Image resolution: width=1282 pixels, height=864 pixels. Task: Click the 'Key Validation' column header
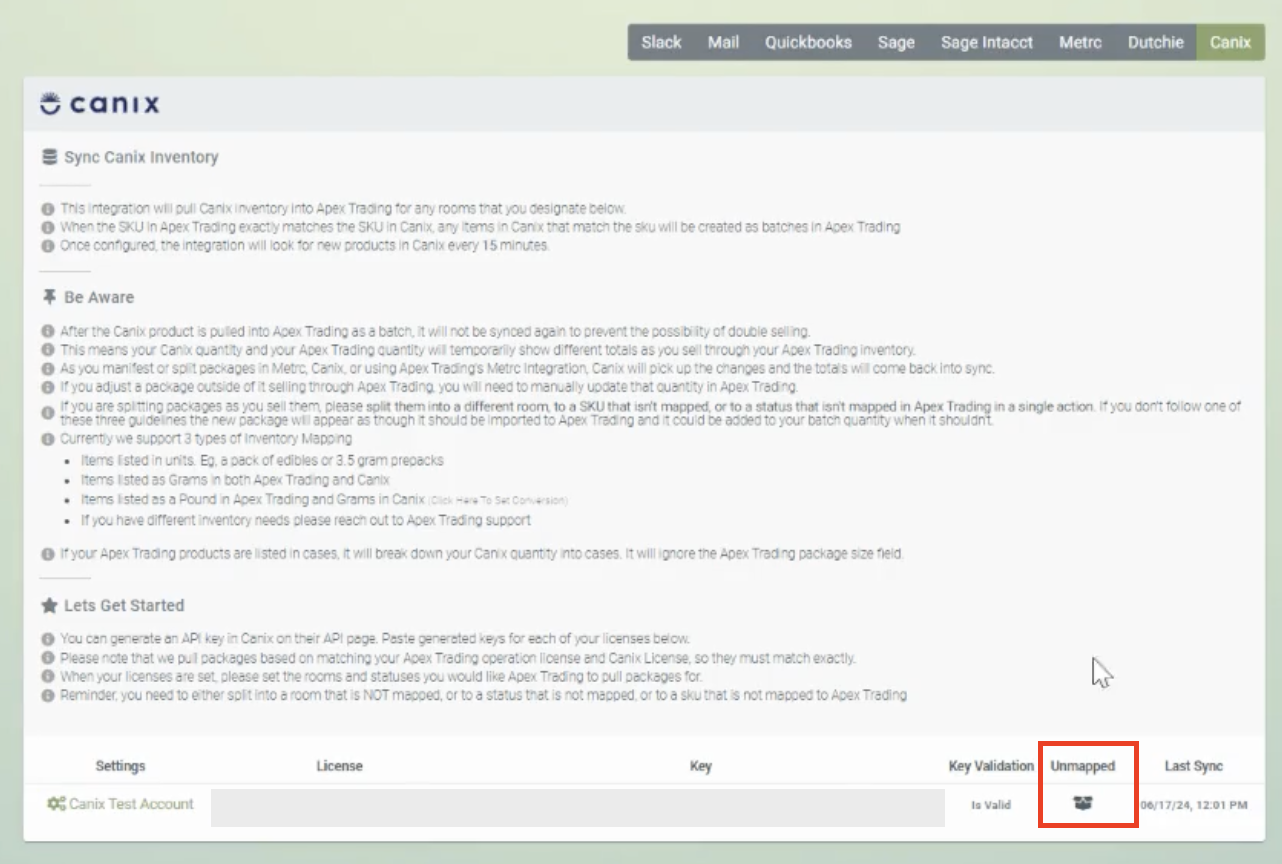[x=991, y=766]
